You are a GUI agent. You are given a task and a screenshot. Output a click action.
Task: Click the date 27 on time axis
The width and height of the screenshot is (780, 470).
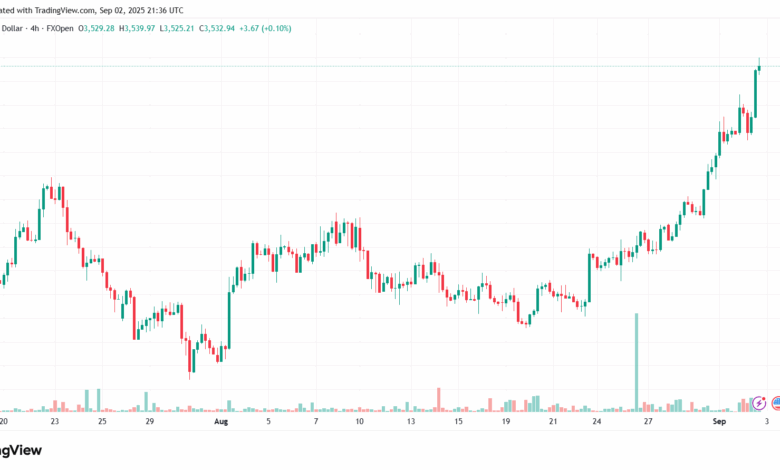pyautogui.click(x=648, y=423)
